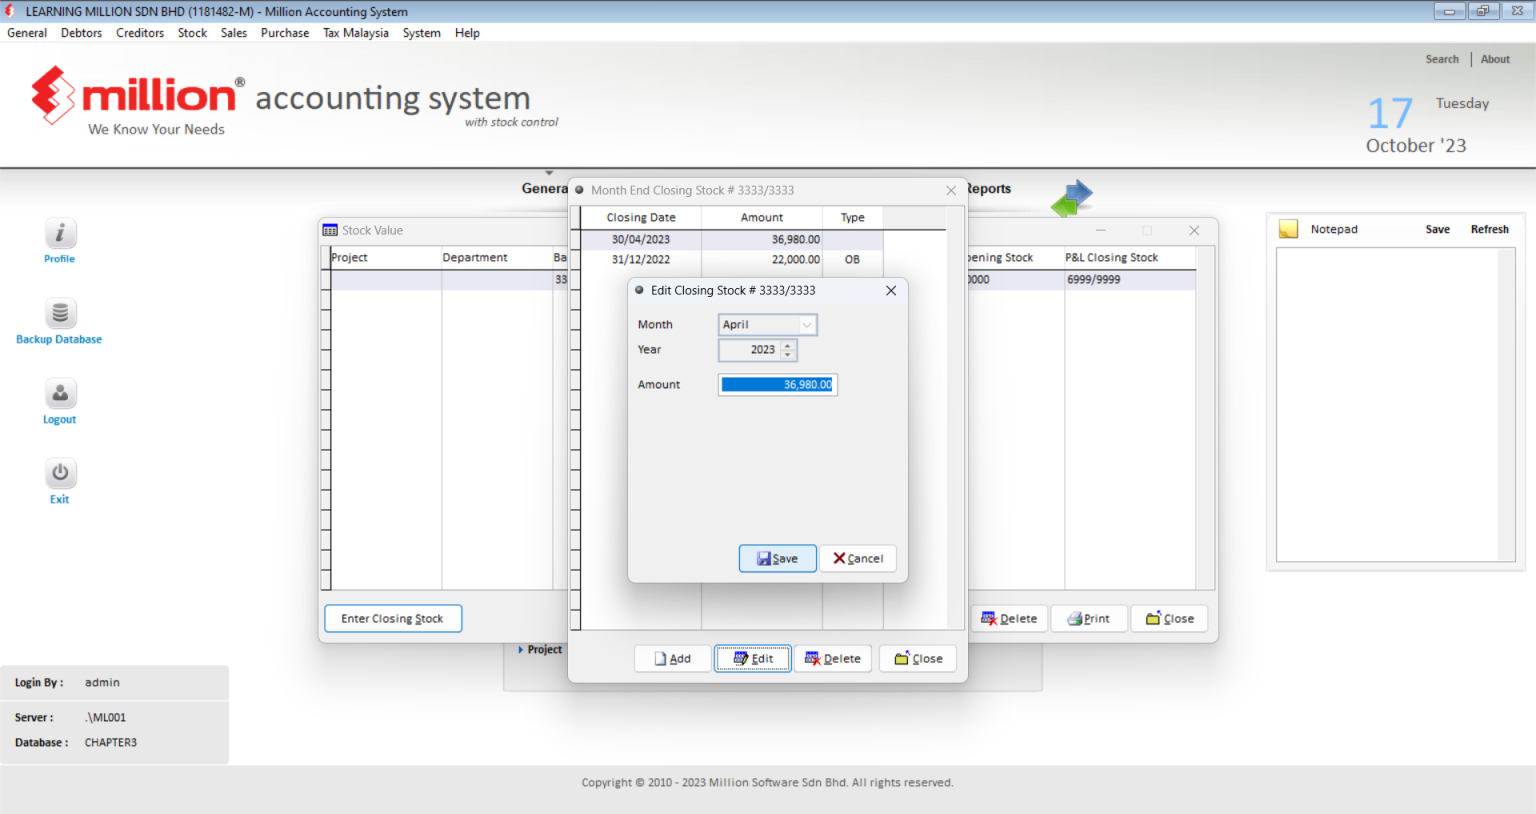Open the Debtors menu
Image resolution: width=1536 pixels, height=814 pixels.
click(81, 33)
